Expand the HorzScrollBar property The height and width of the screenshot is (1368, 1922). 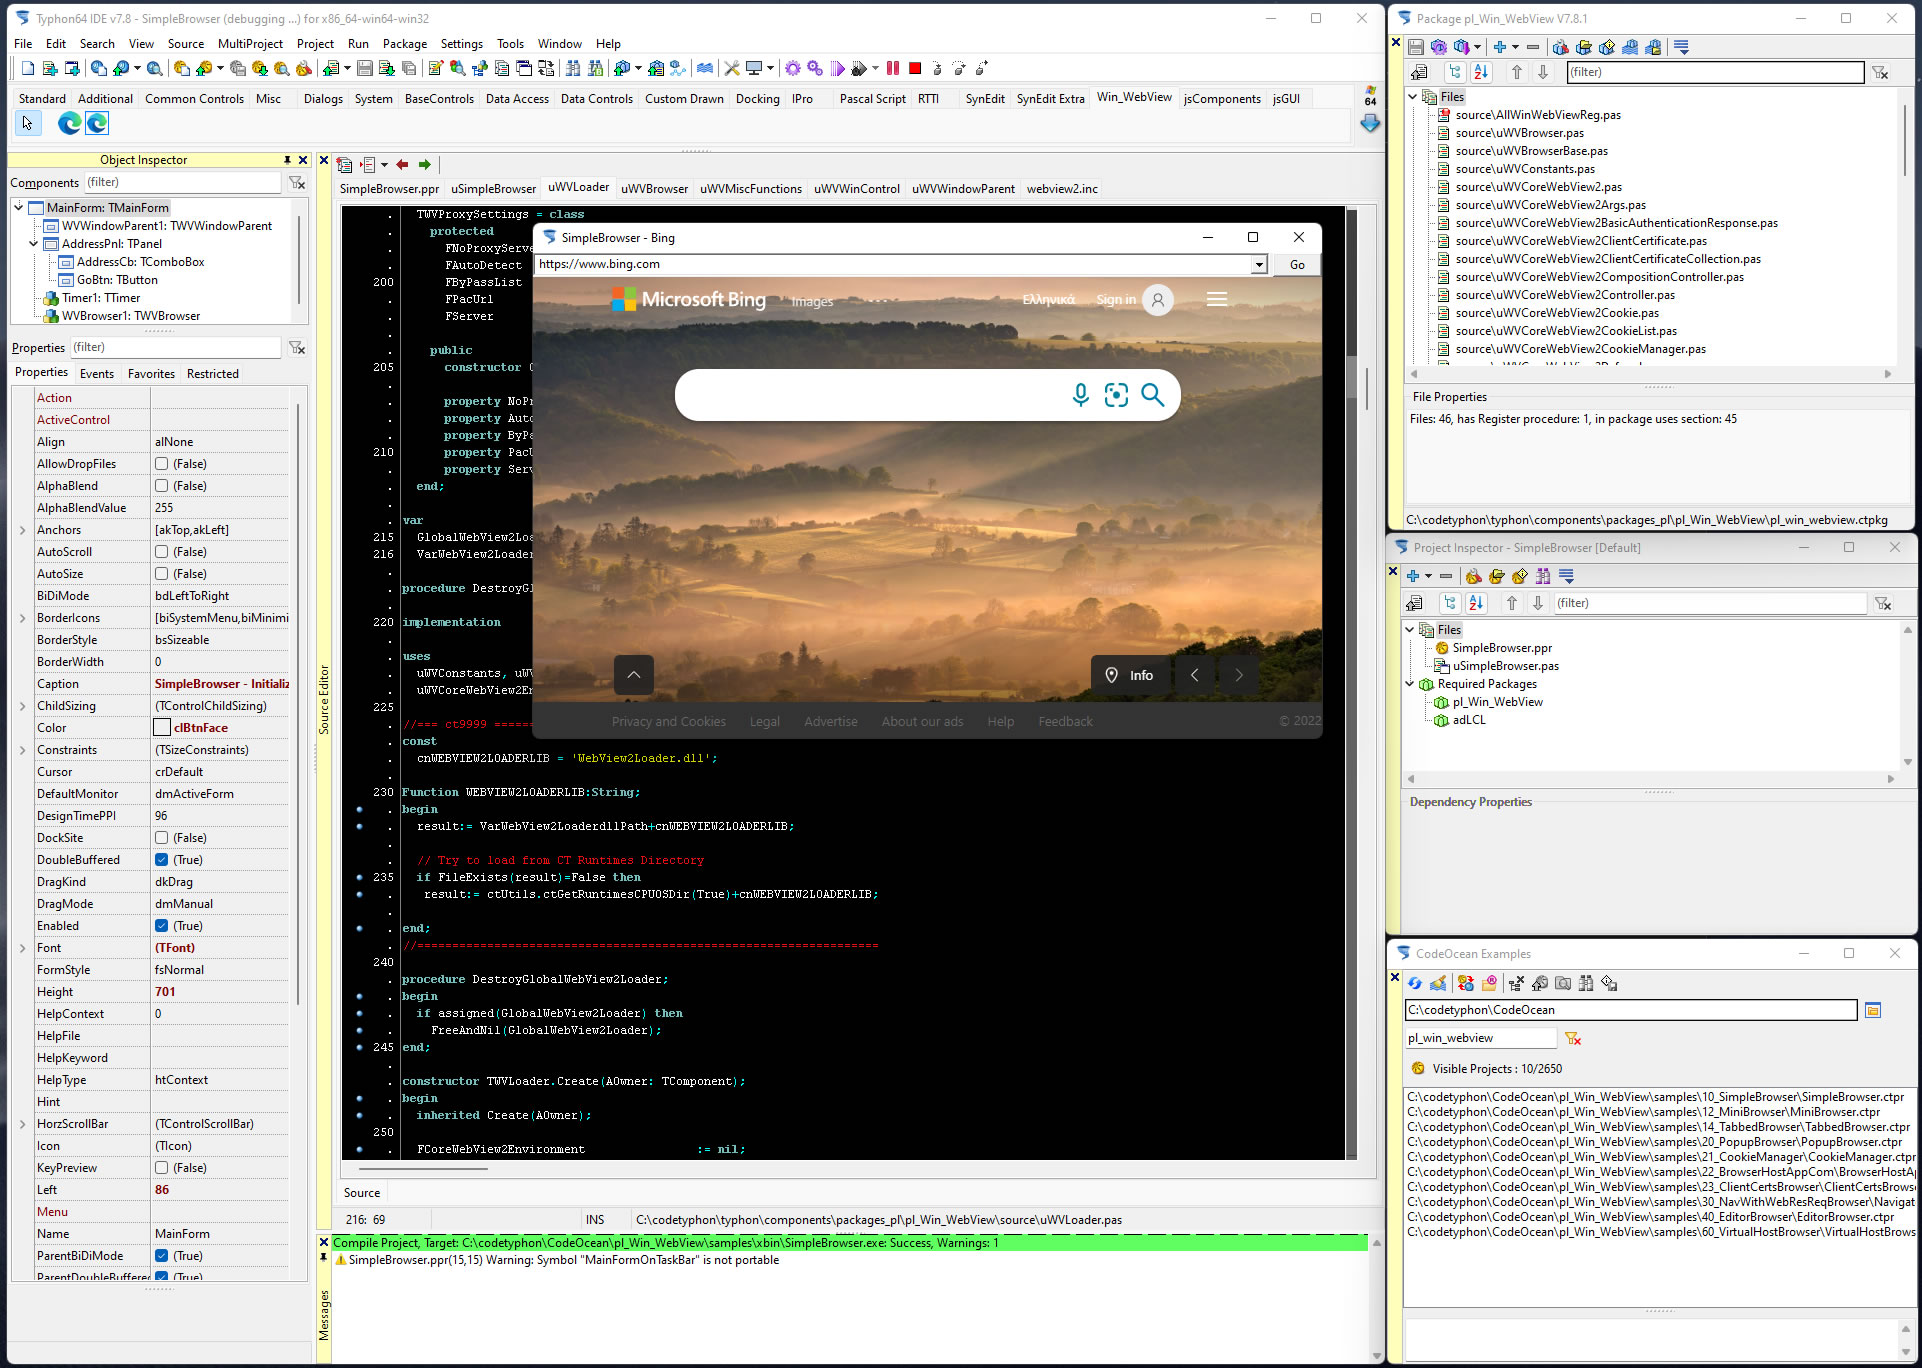coord(22,1124)
